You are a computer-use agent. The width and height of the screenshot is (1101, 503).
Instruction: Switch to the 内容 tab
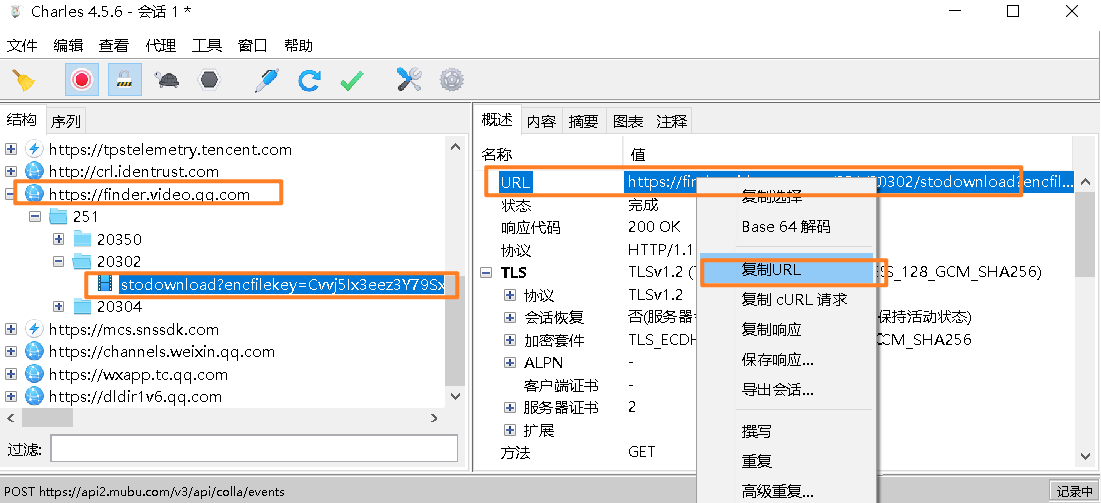[x=541, y=122]
